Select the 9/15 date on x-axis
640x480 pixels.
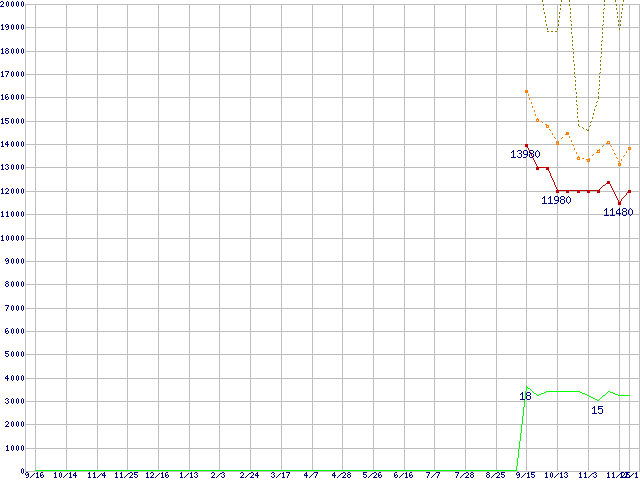tap(525, 475)
